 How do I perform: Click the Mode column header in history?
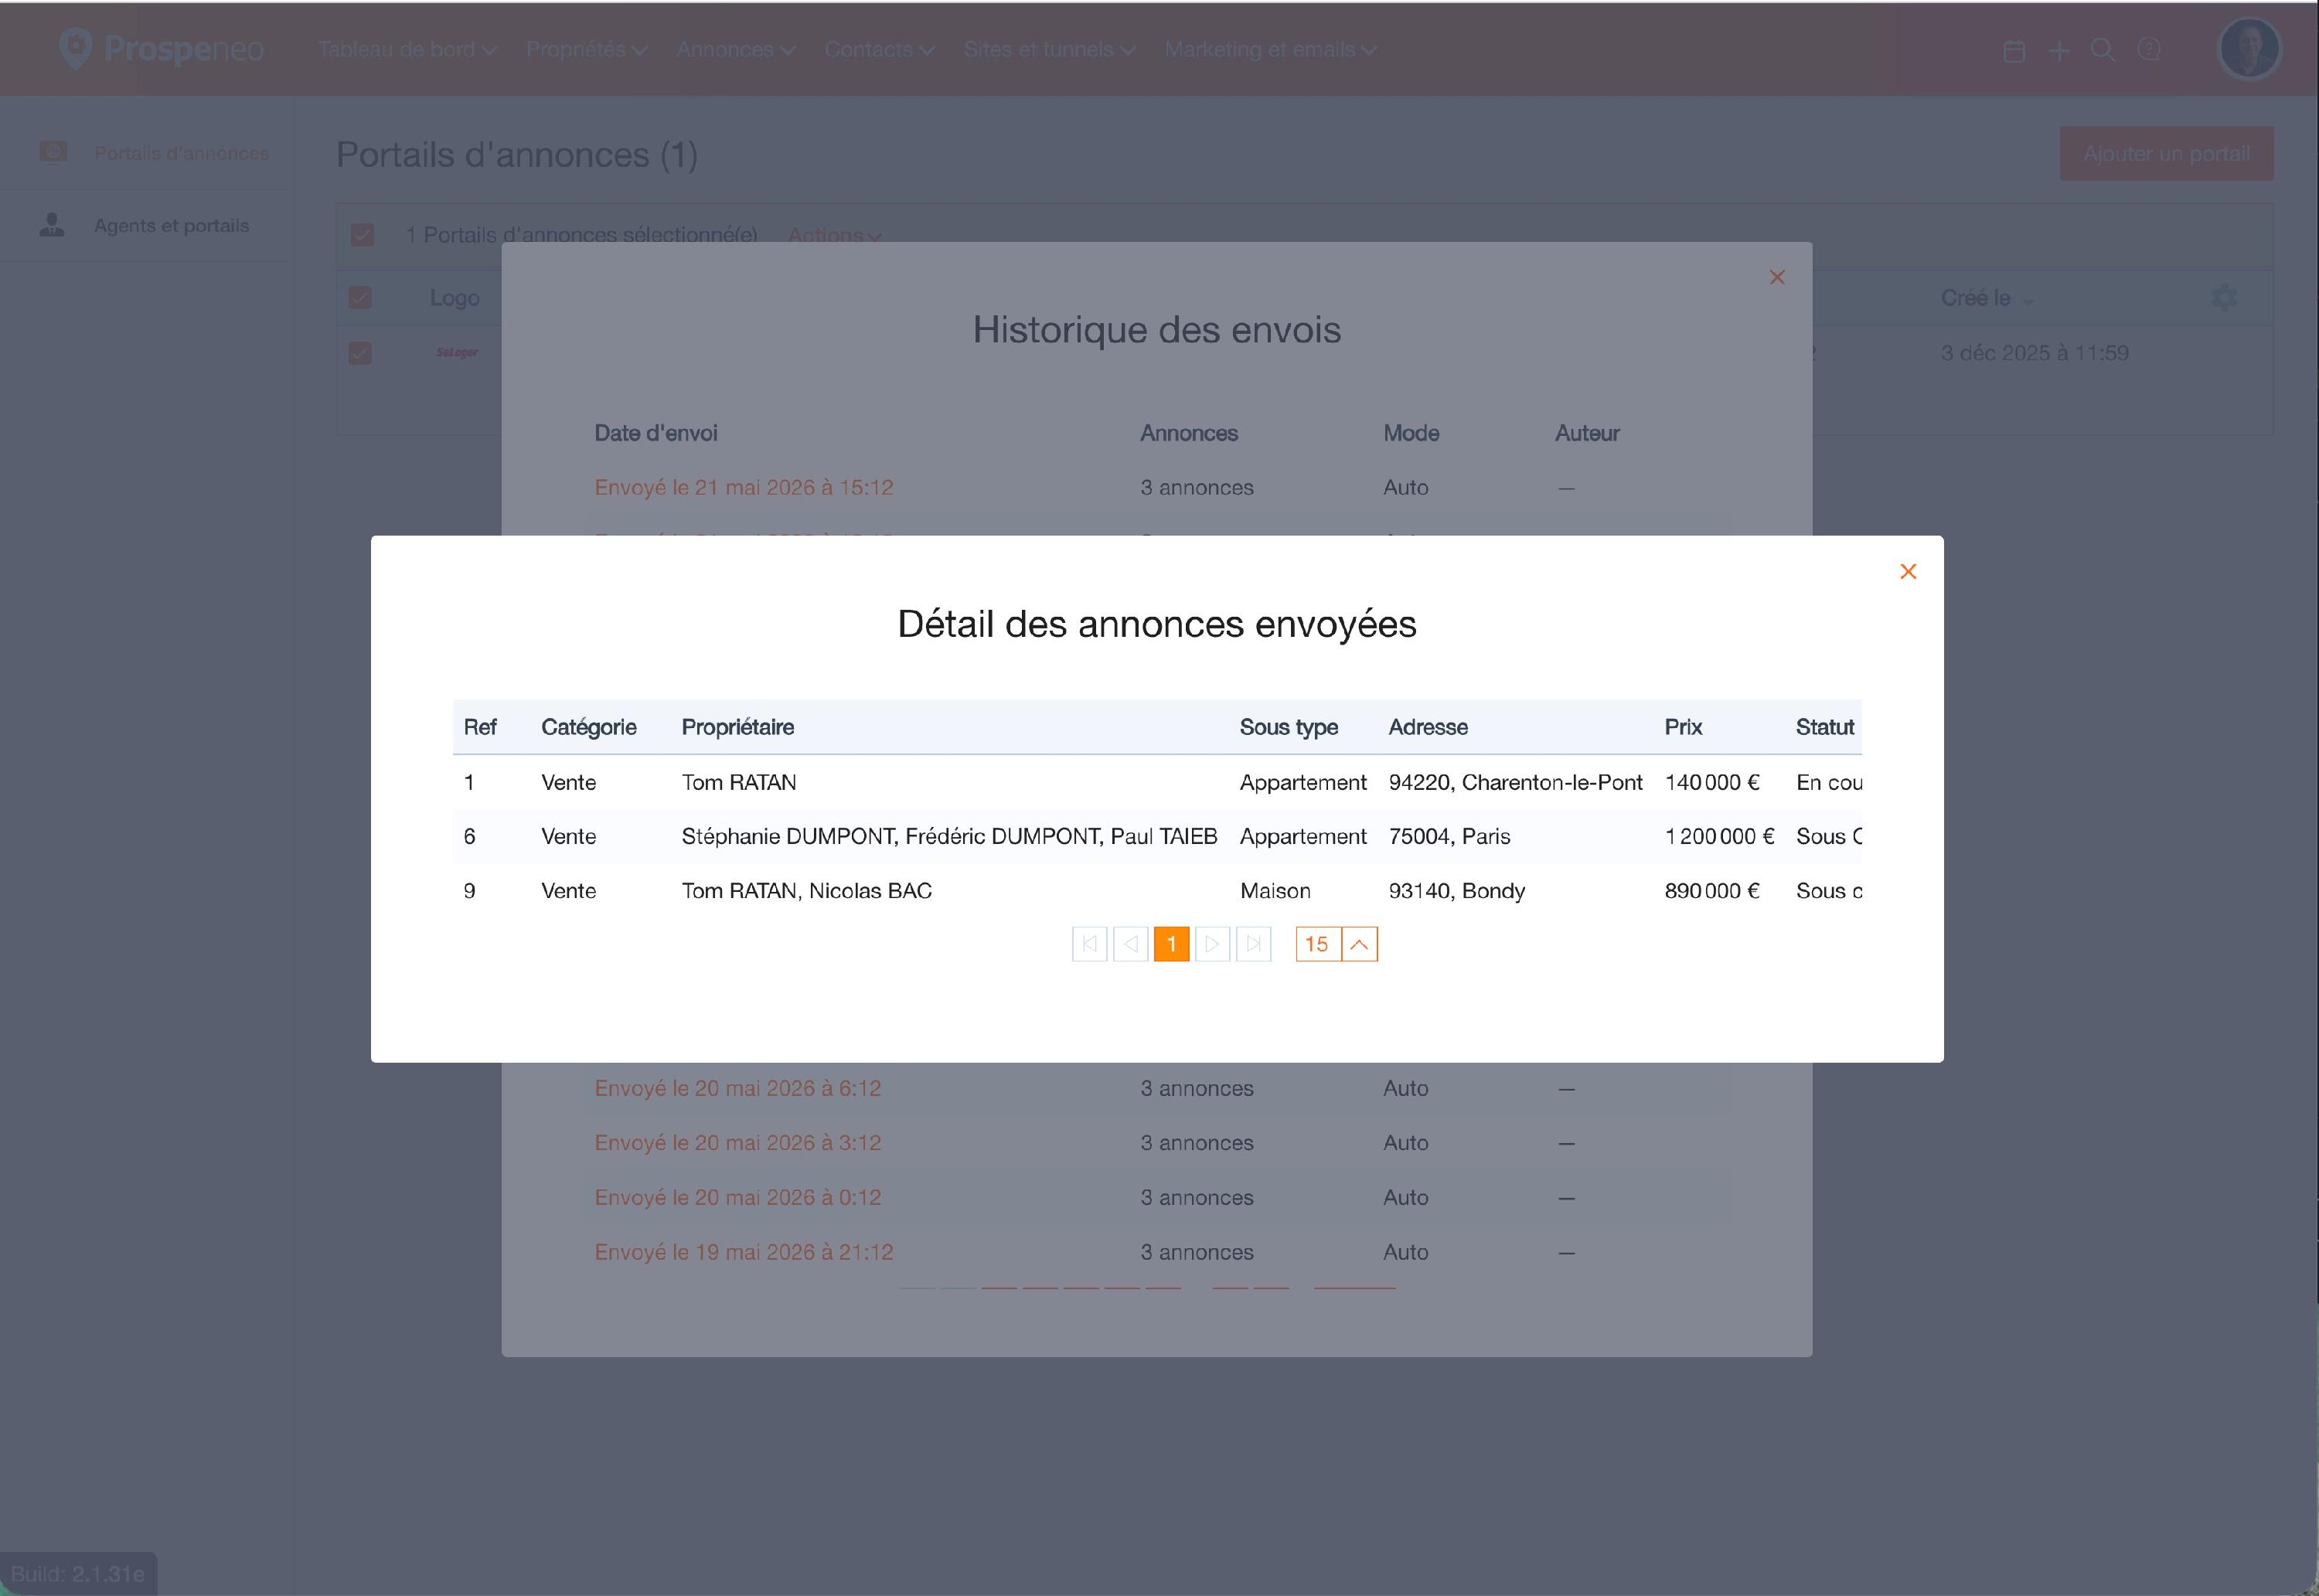click(x=1411, y=433)
